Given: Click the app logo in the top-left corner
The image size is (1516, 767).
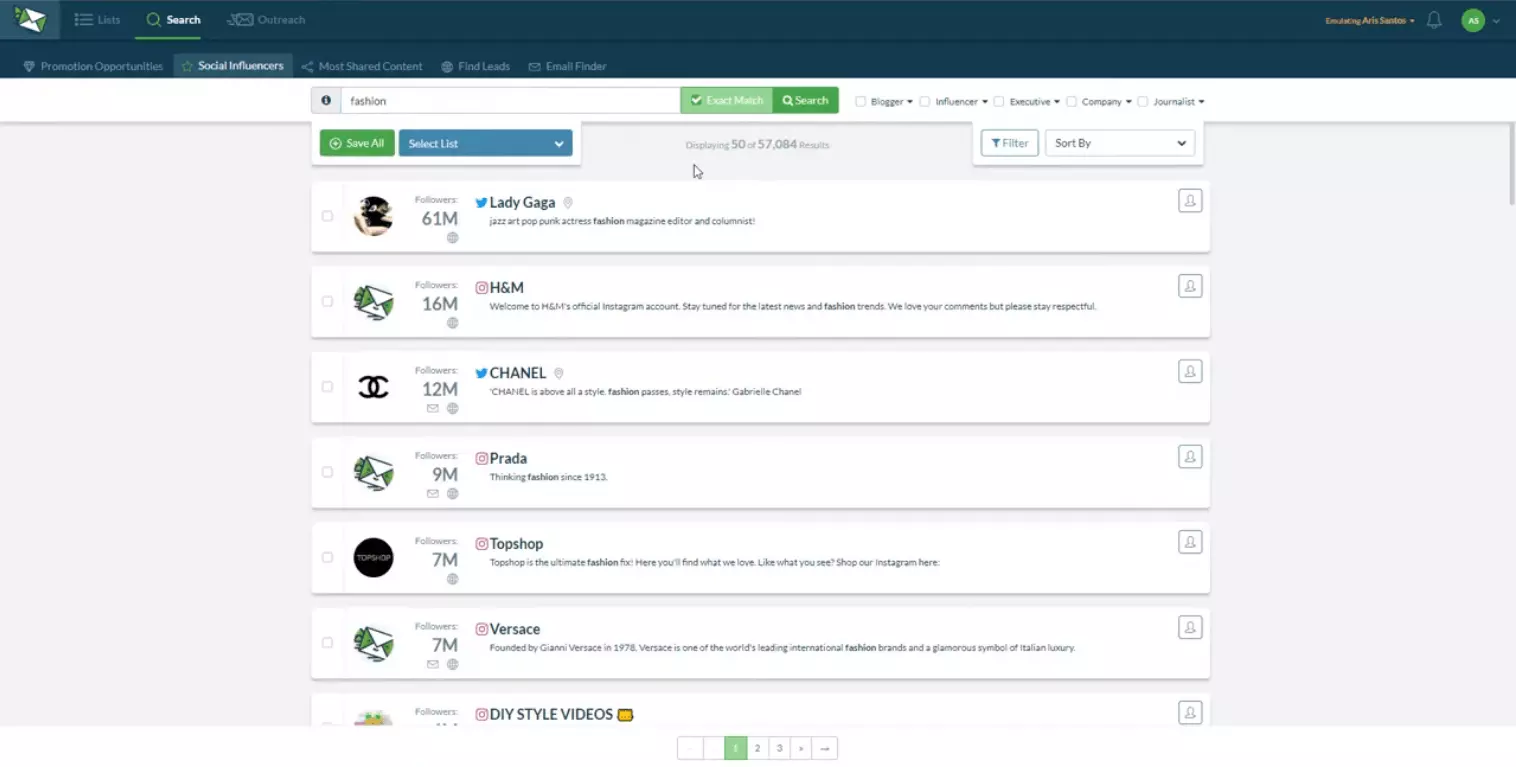Looking at the screenshot, I should [30, 19].
